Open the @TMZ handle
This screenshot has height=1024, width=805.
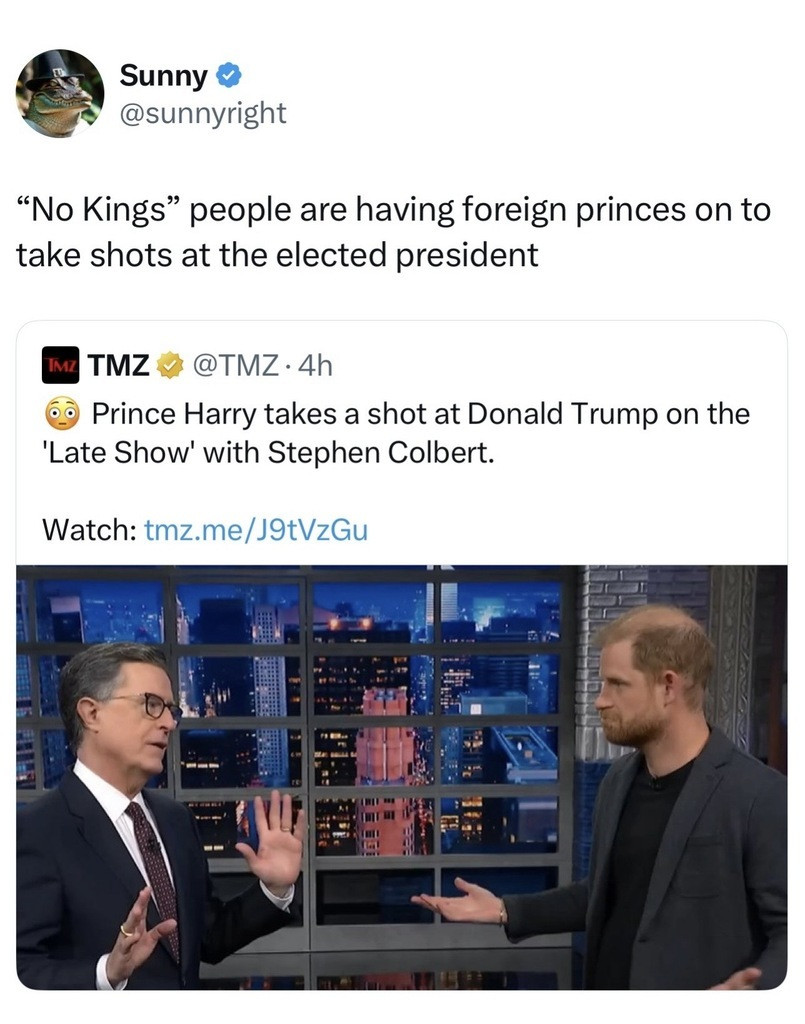pyautogui.click(x=234, y=366)
